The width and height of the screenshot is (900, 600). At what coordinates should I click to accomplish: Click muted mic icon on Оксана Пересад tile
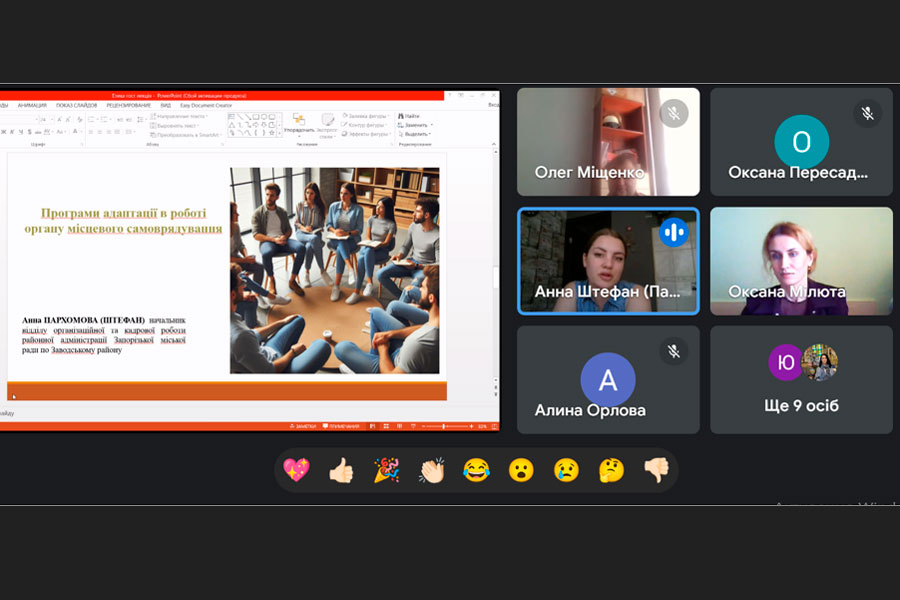tap(867, 113)
